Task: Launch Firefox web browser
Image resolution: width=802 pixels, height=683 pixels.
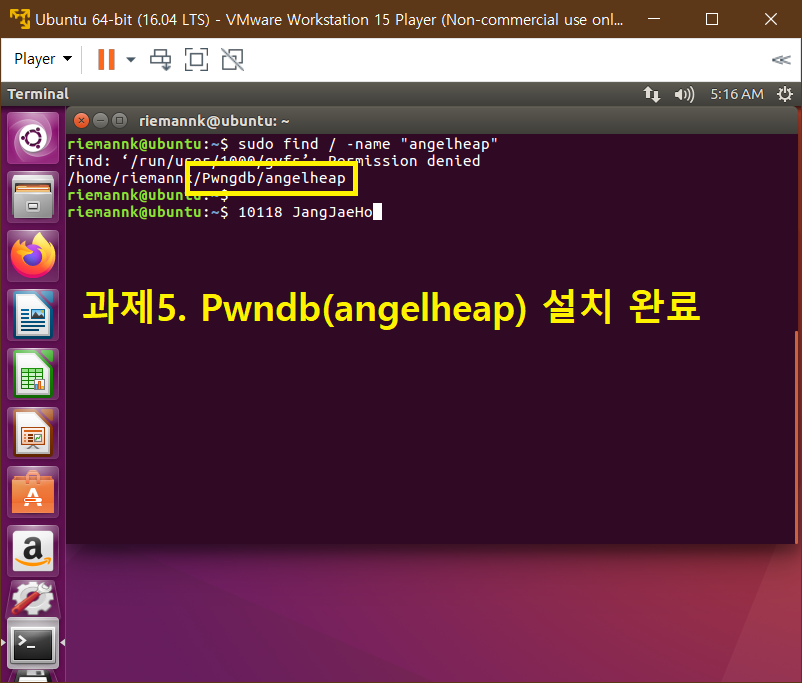Action: pyautogui.click(x=33, y=256)
